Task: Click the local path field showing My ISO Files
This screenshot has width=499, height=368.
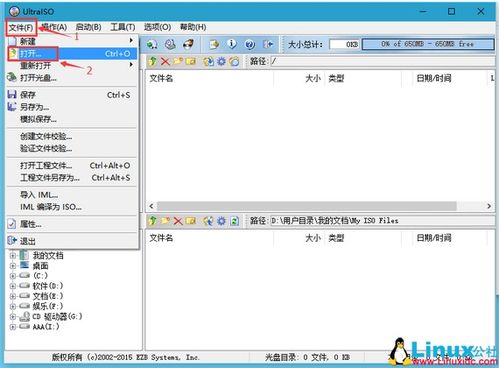Action: click(x=382, y=221)
